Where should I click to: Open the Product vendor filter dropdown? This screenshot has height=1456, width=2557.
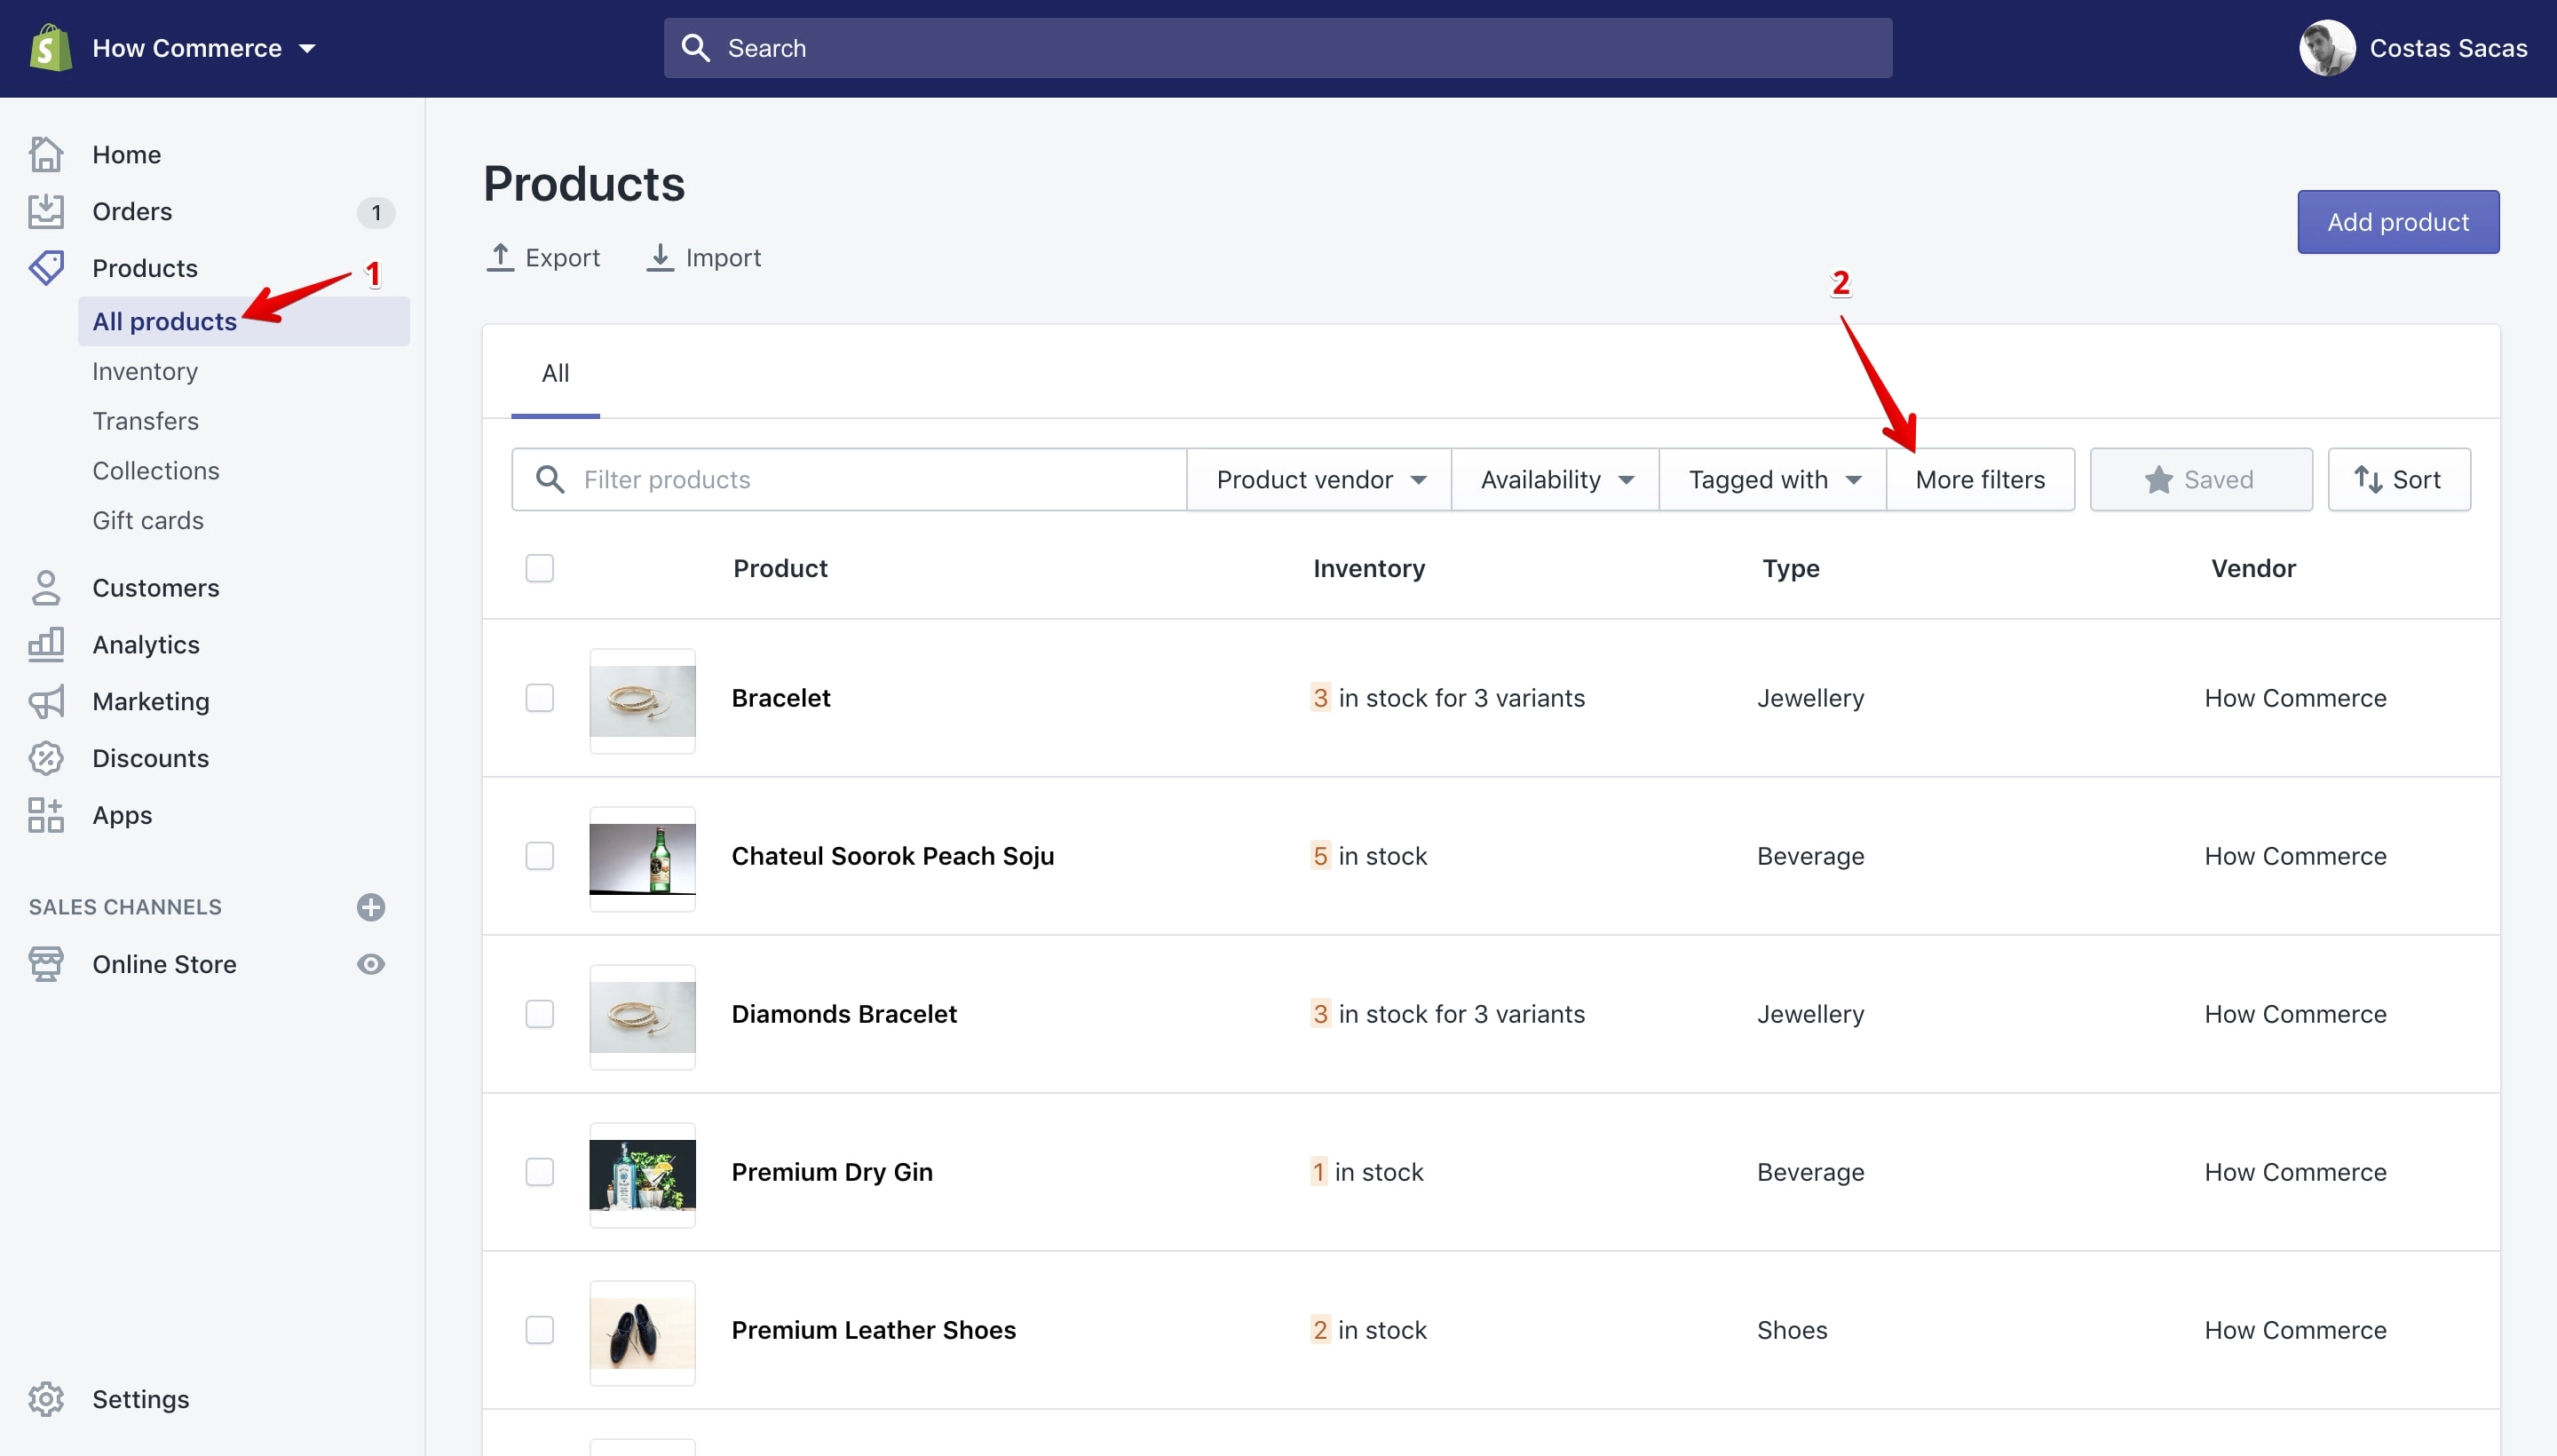(1319, 479)
